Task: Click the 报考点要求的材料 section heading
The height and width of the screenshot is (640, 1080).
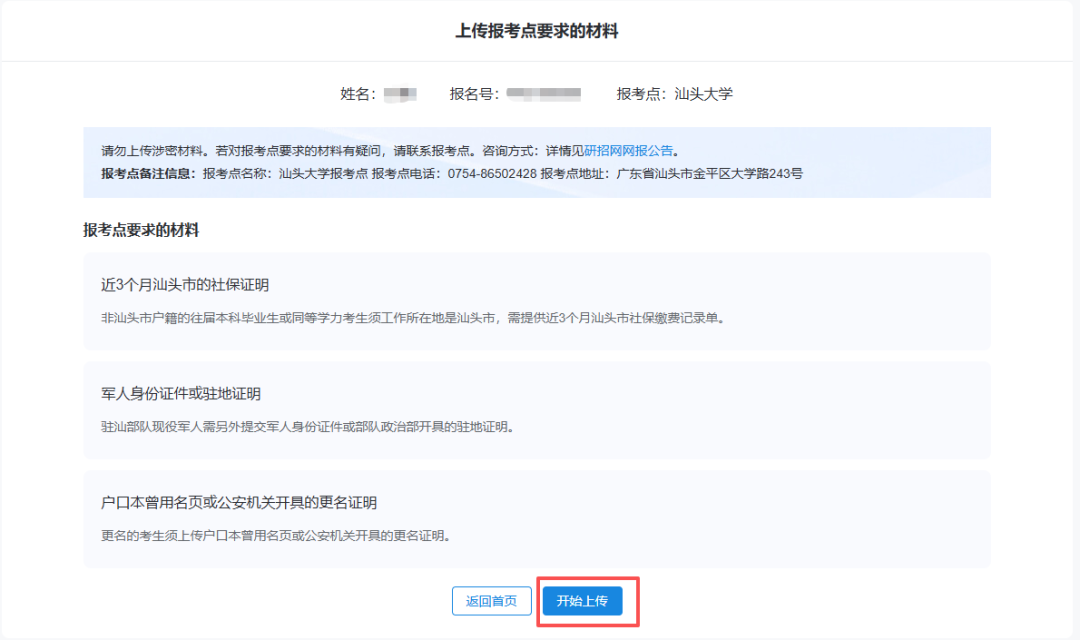Action: 141,230
